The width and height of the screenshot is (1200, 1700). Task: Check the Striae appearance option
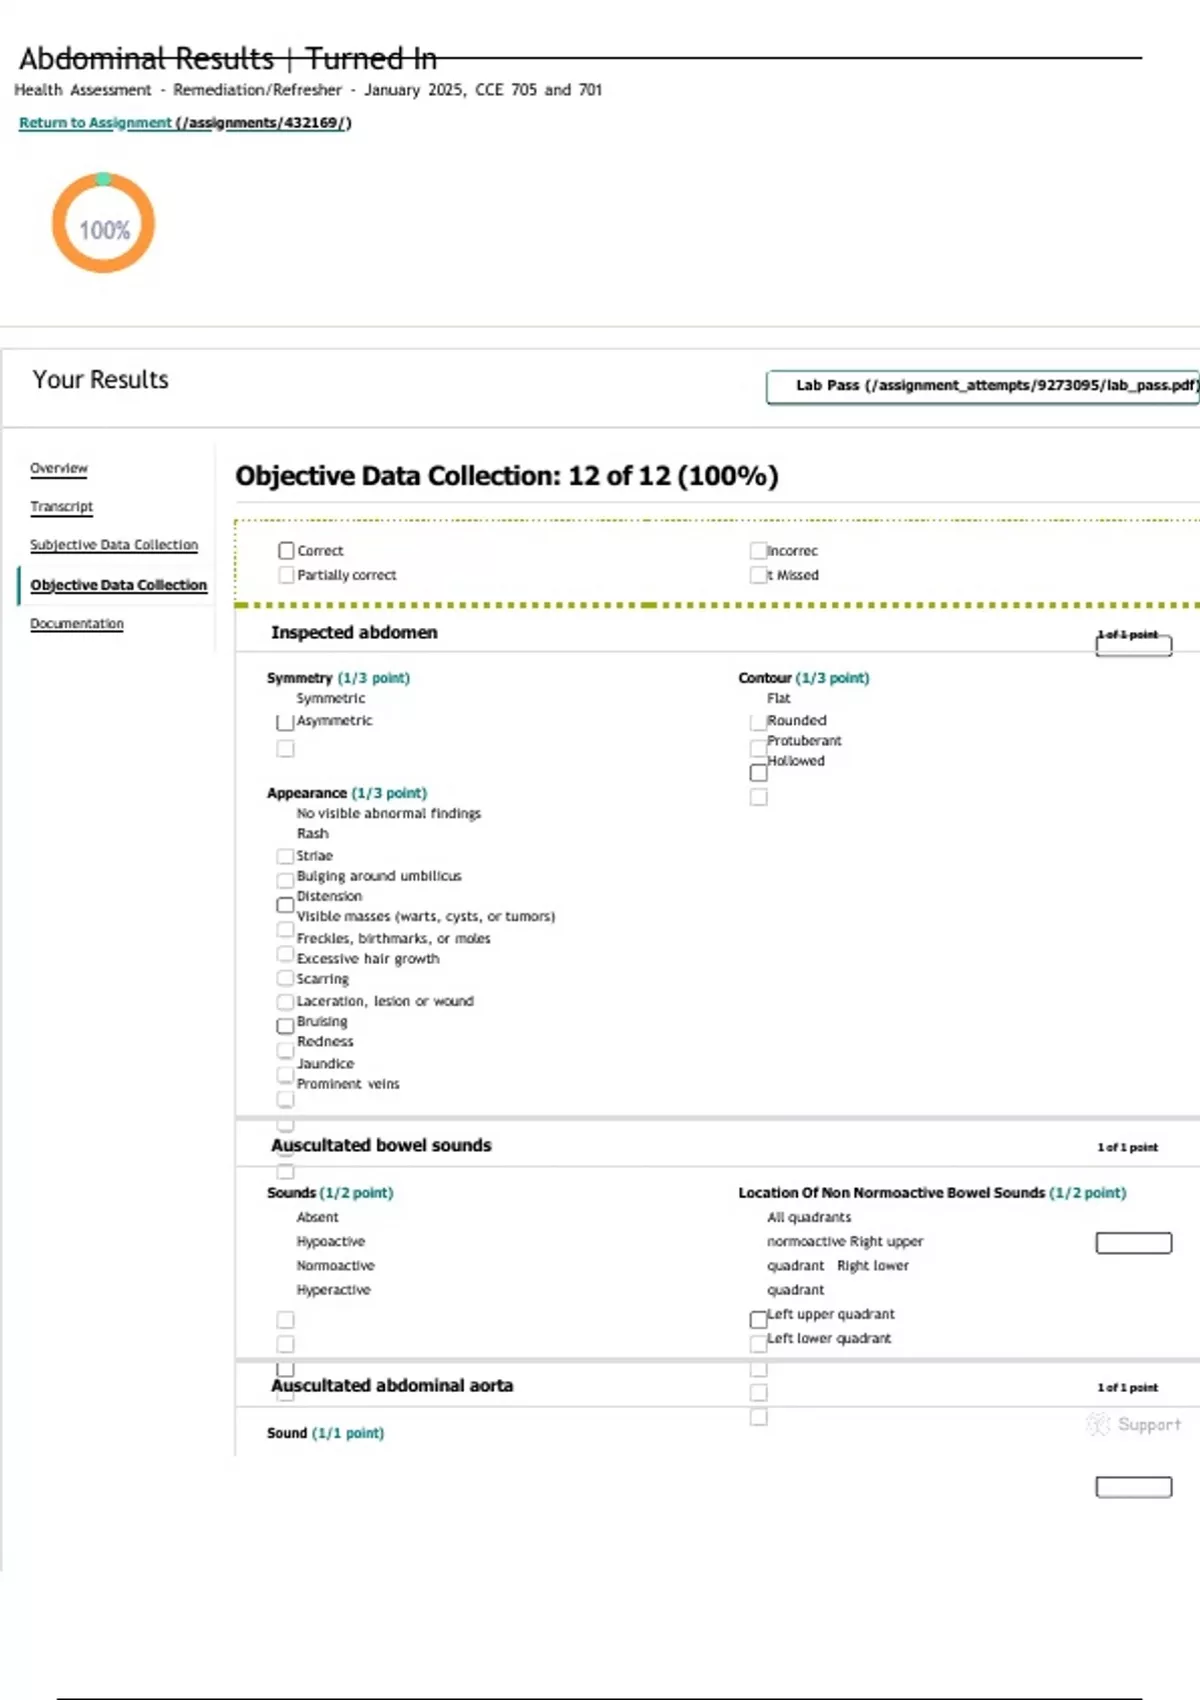pos(285,856)
